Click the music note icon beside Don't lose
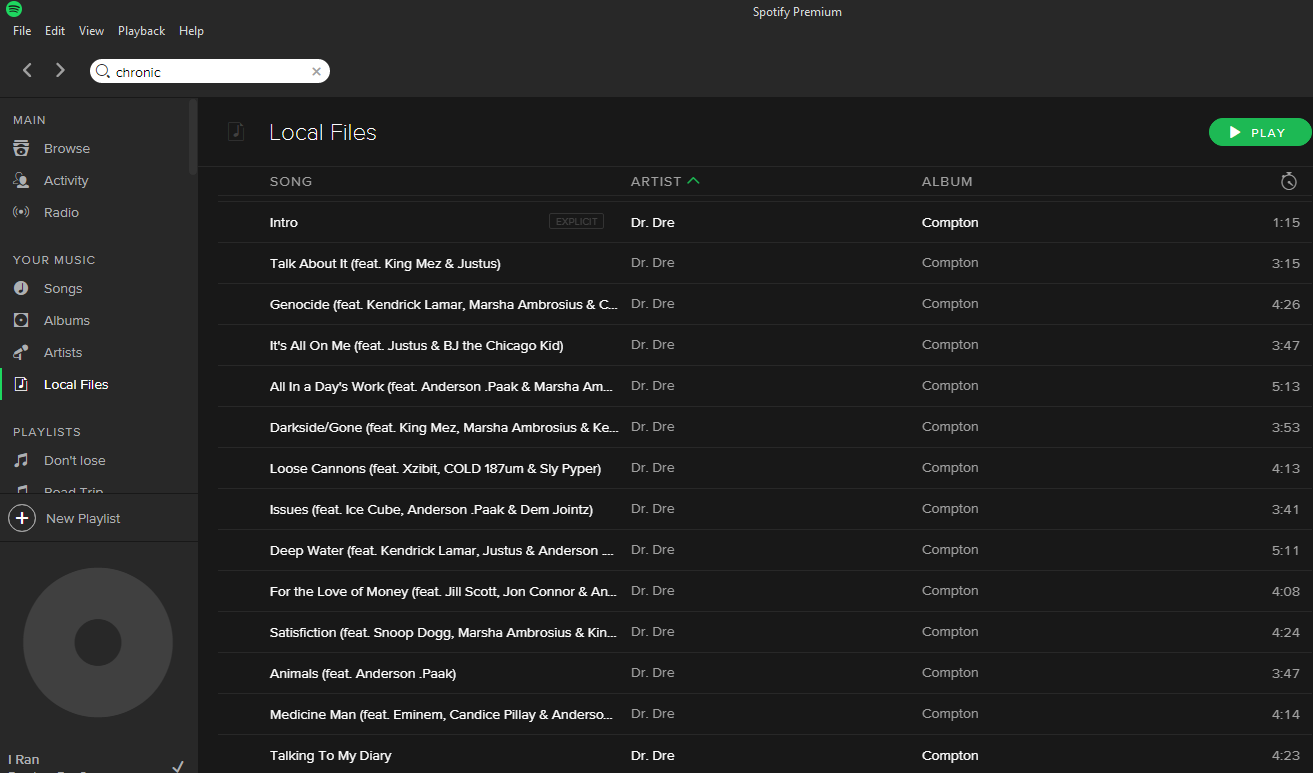The image size is (1313, 773). tap(21, 461)
